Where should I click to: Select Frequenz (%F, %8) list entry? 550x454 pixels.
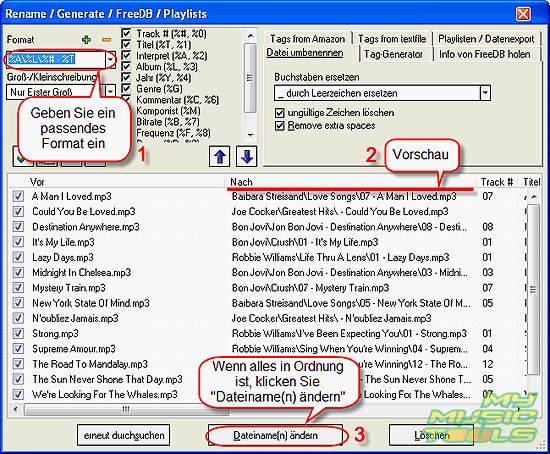point(173,133)
